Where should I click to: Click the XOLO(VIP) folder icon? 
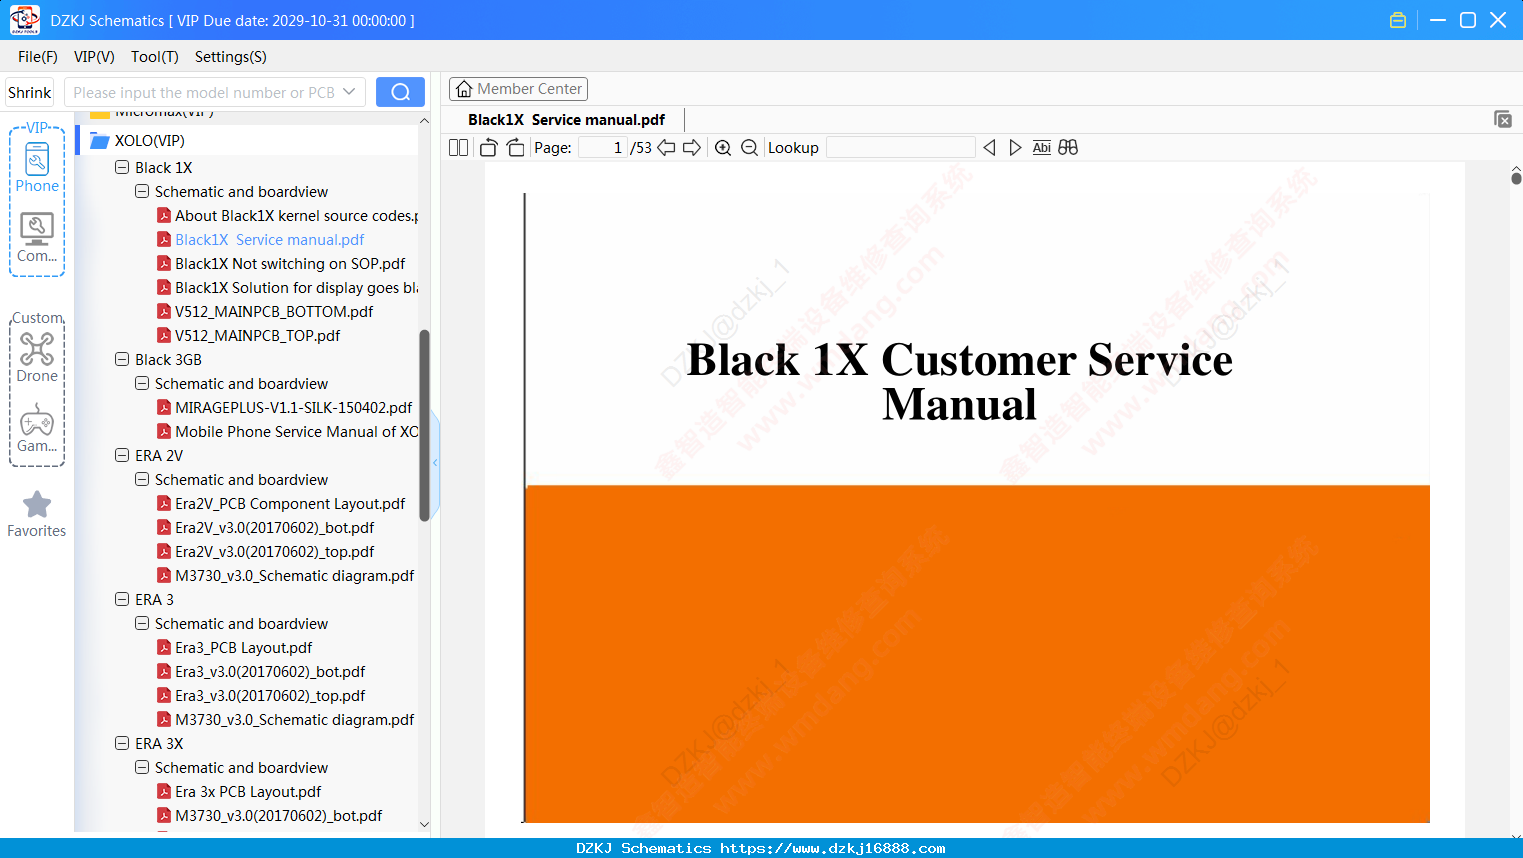pos(99,141)
